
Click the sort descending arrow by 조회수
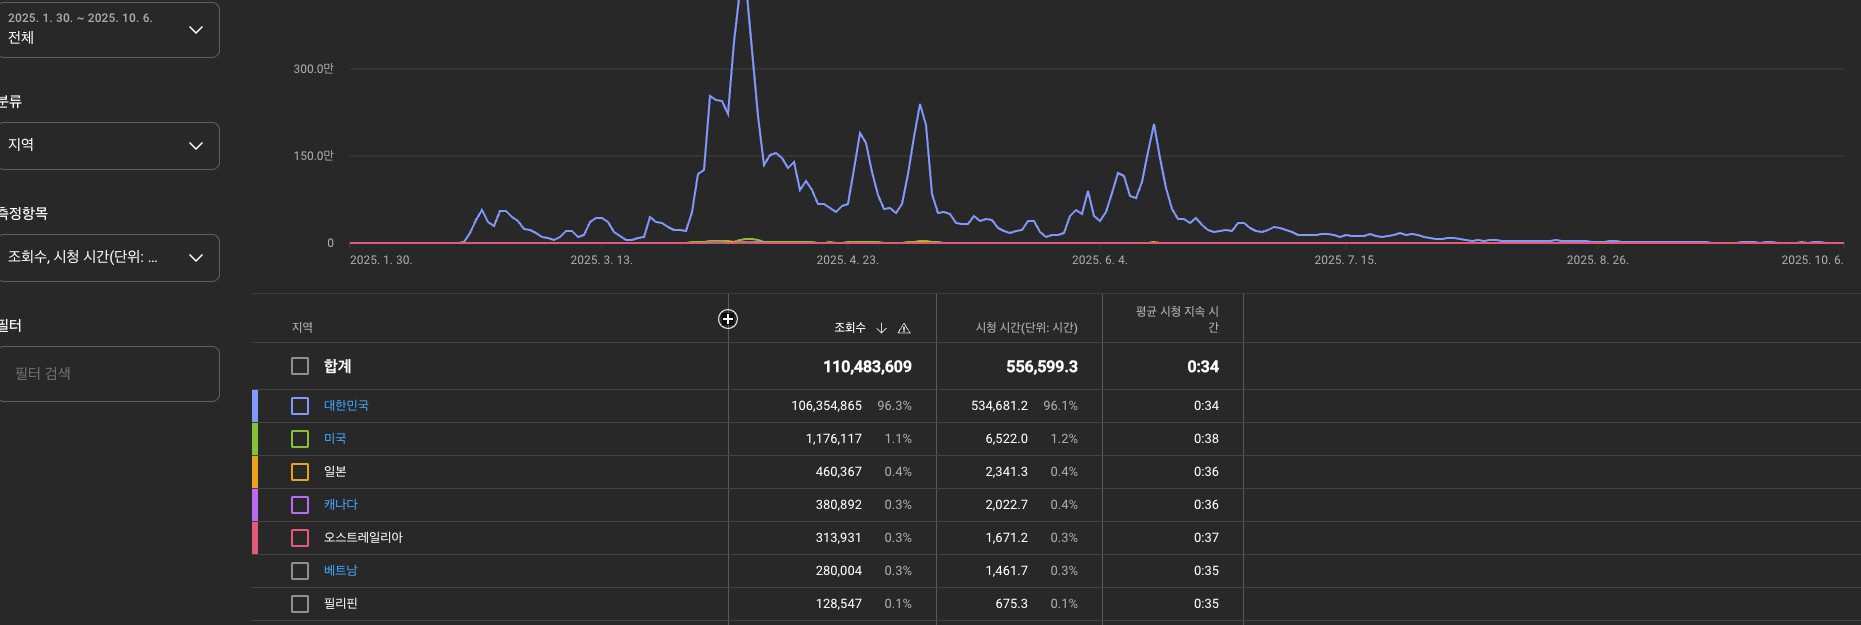(x=881, y=328)
